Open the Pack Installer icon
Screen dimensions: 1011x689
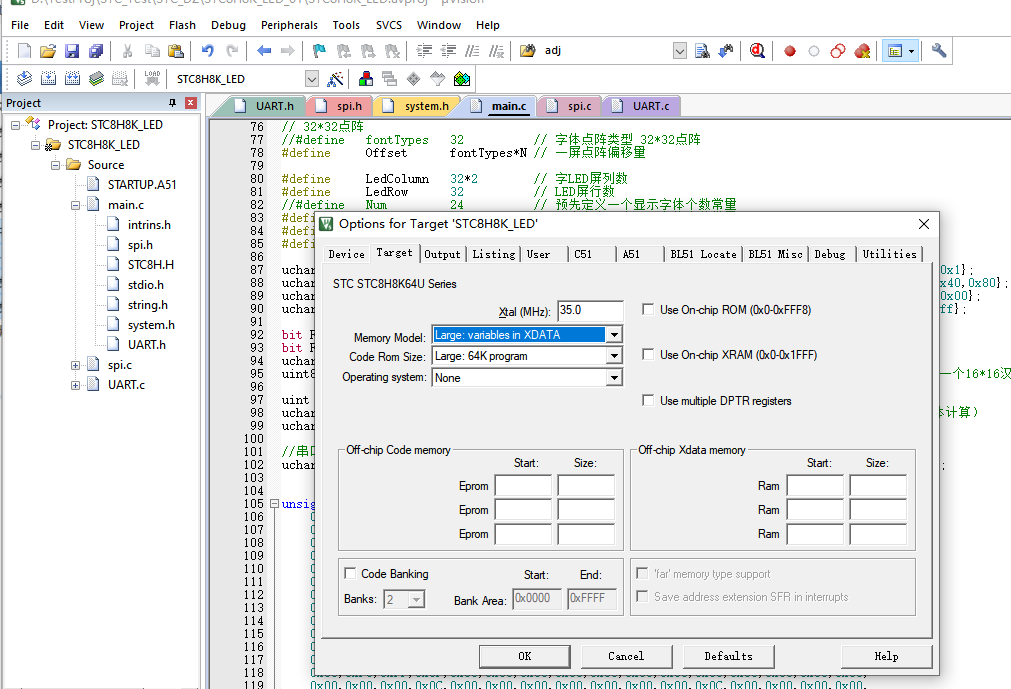462,79
